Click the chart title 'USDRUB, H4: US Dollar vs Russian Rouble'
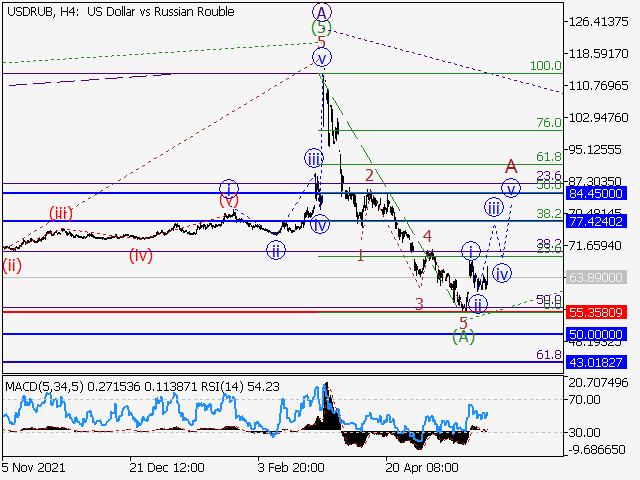The height and width of the screenshot is (480, 640). click(x=121, y=12)
